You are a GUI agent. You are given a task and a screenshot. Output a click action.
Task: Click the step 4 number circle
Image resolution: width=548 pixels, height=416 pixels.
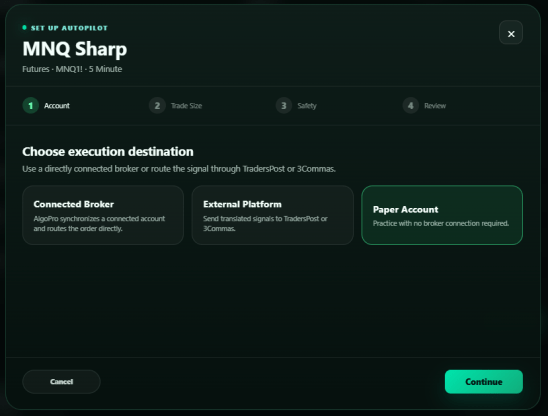tap(411, 106)
